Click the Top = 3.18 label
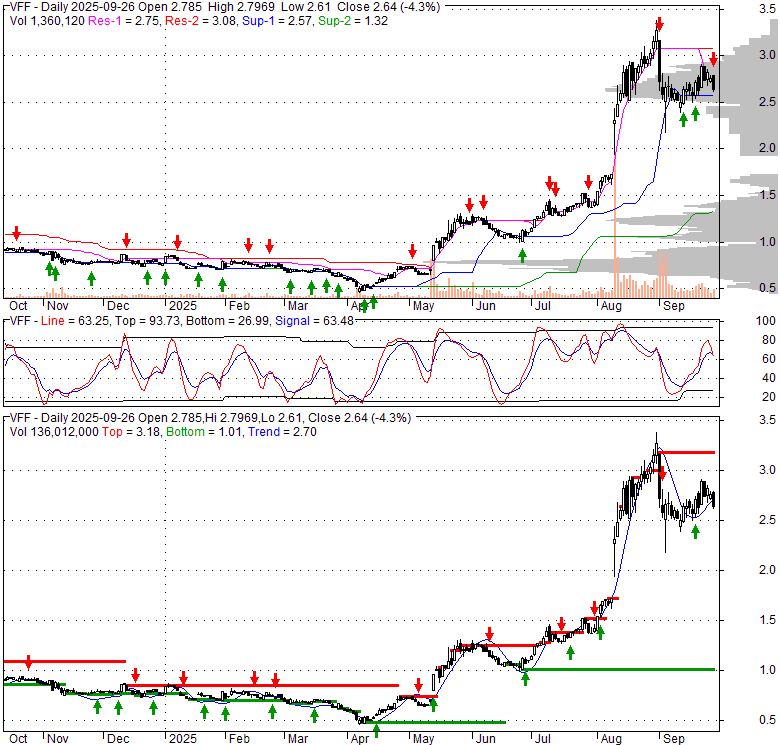Viewport: 780px width, 745px height. click(131, 432)
